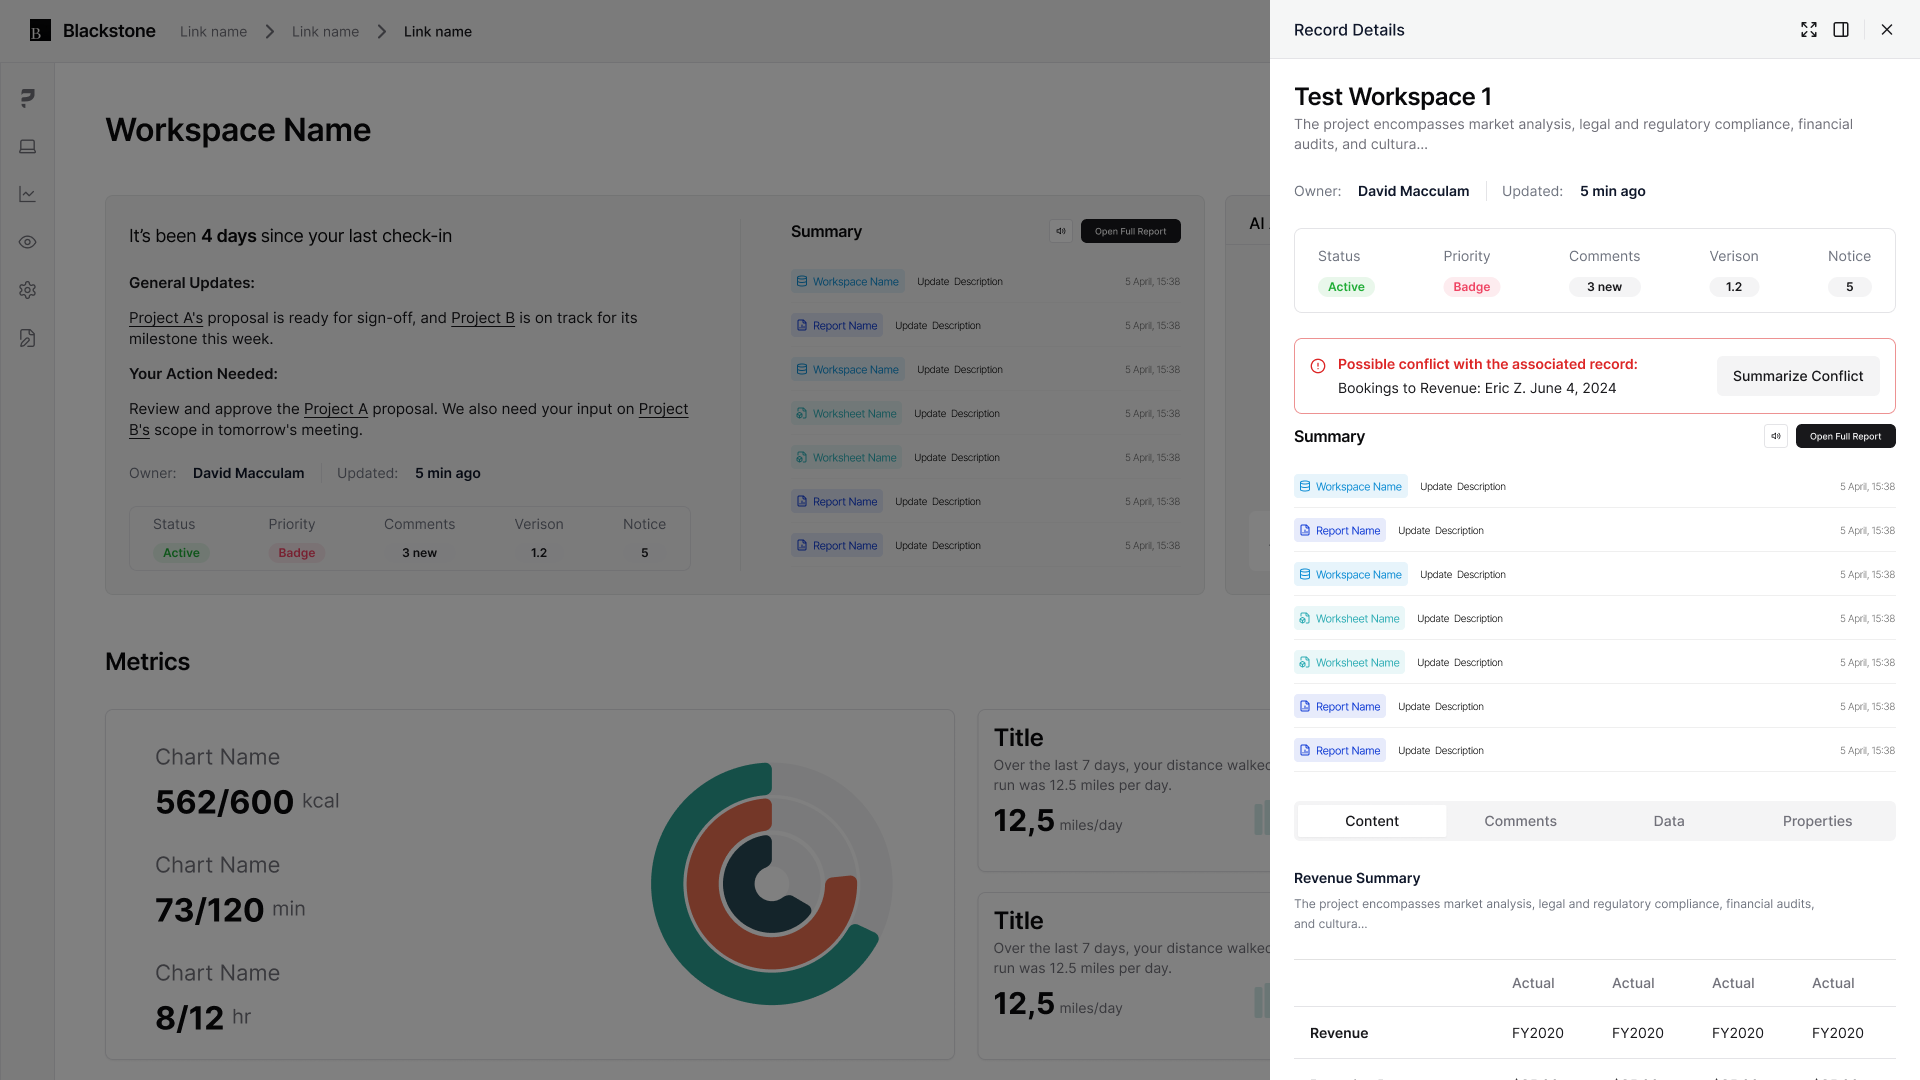Switch to the Comments tab
The height and width of the screenshot is (1080, 1920).
pyautogui.click(x=1520, y=821)
